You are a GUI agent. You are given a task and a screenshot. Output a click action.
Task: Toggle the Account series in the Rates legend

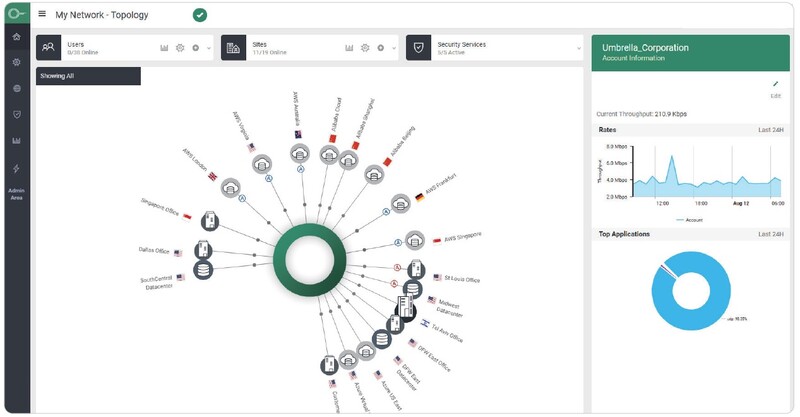tap(690, 219)
